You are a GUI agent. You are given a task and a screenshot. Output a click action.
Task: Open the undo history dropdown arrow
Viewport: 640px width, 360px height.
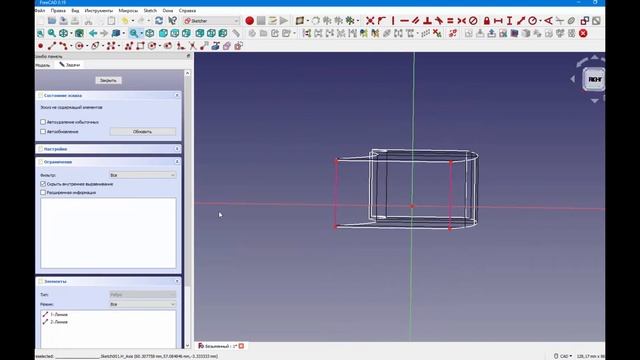132,21
